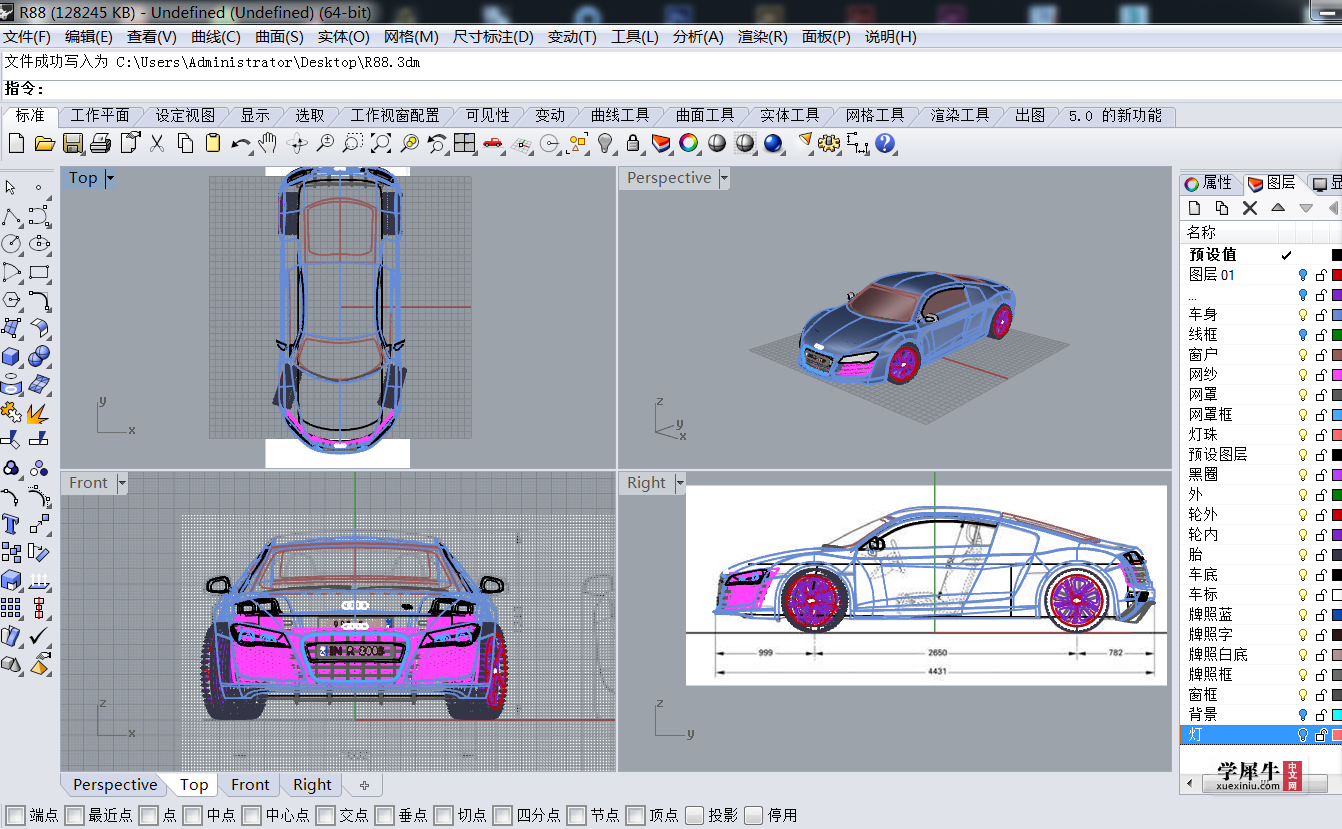Select the Perspective tab at bottom
The height and width of the screenshot is (829, 1342).
tap(115, 785)
